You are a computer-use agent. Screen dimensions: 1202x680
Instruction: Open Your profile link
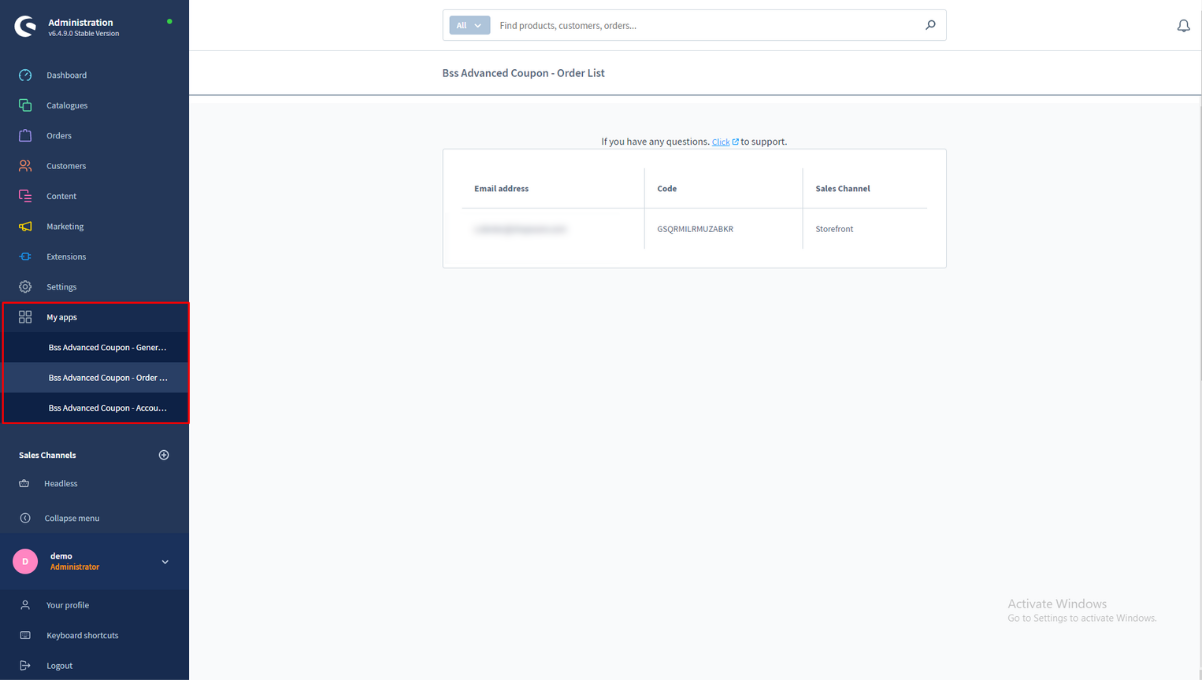(67, 605)
